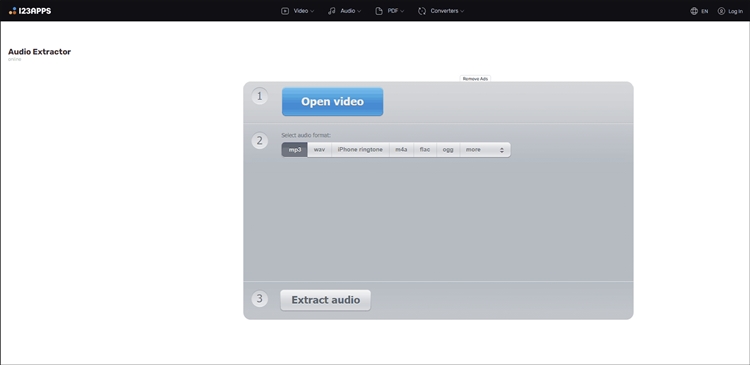Click the Log in link
Image resolution: width=750 pixels, height=365 pixels.
point(736,11)
